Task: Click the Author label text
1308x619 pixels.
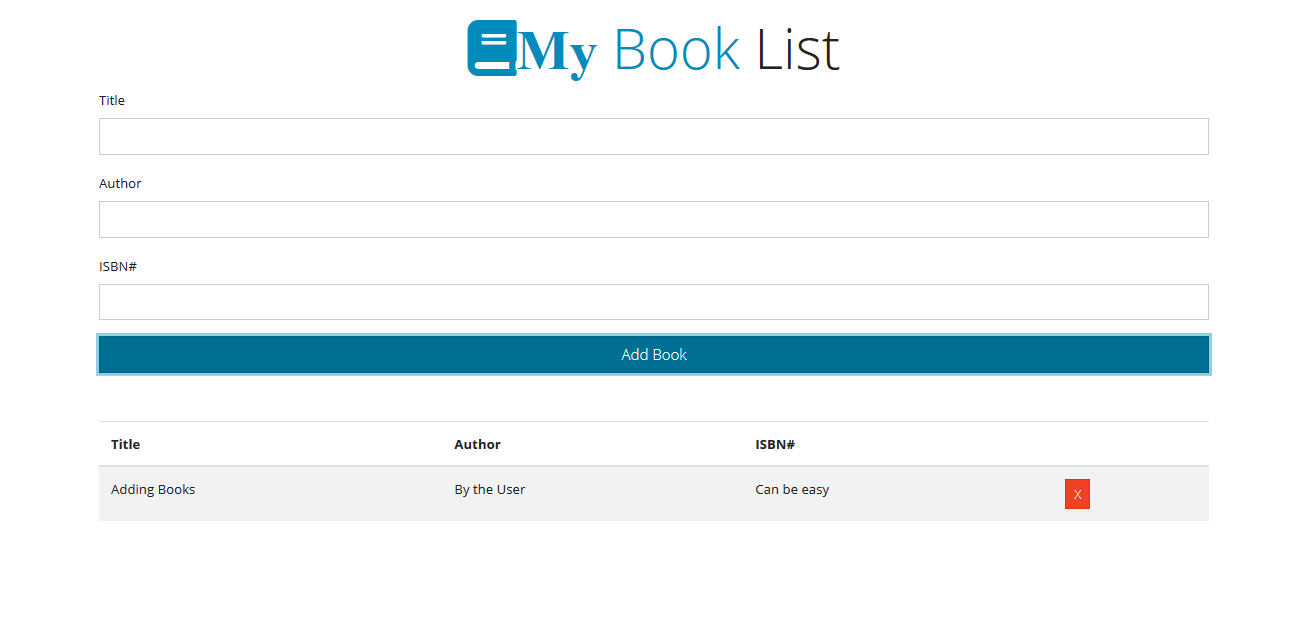Action: tap(120, 183)
